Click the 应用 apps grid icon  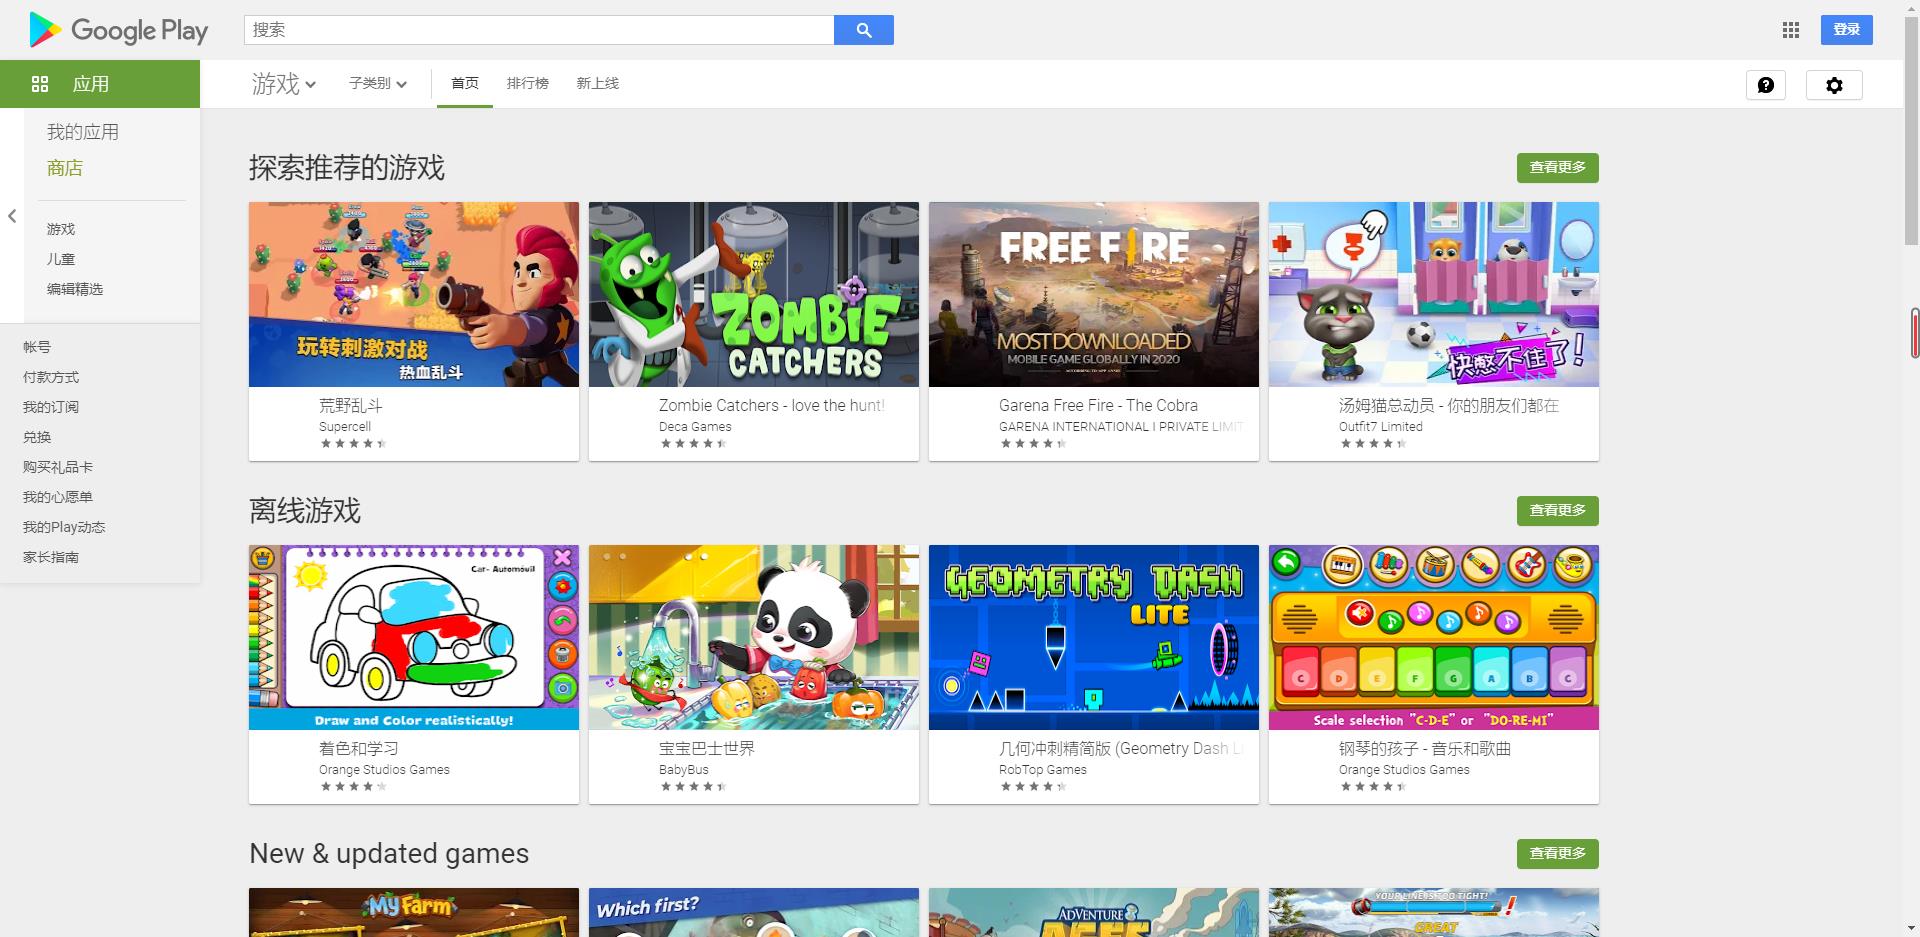(x=40, y=84)
